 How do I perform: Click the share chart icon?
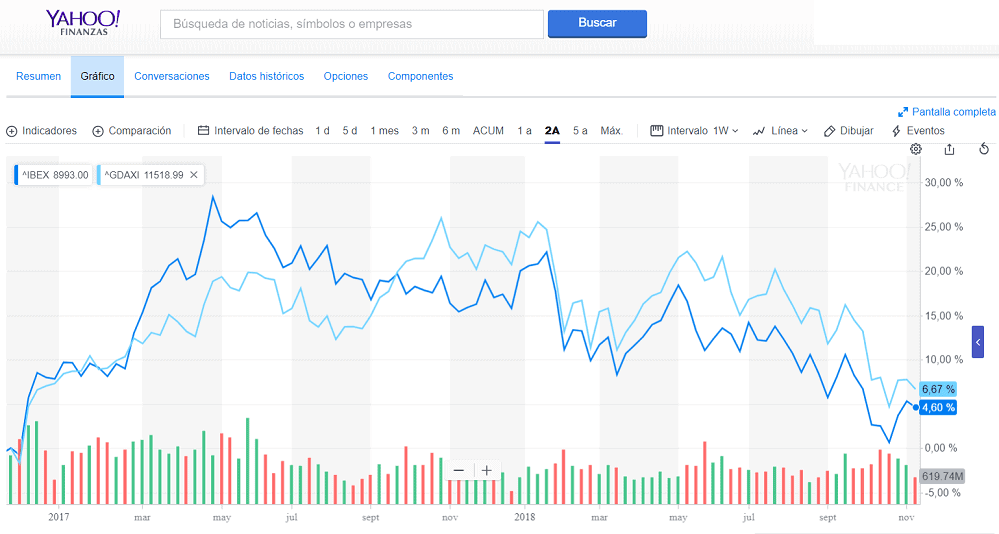point(949,149)
